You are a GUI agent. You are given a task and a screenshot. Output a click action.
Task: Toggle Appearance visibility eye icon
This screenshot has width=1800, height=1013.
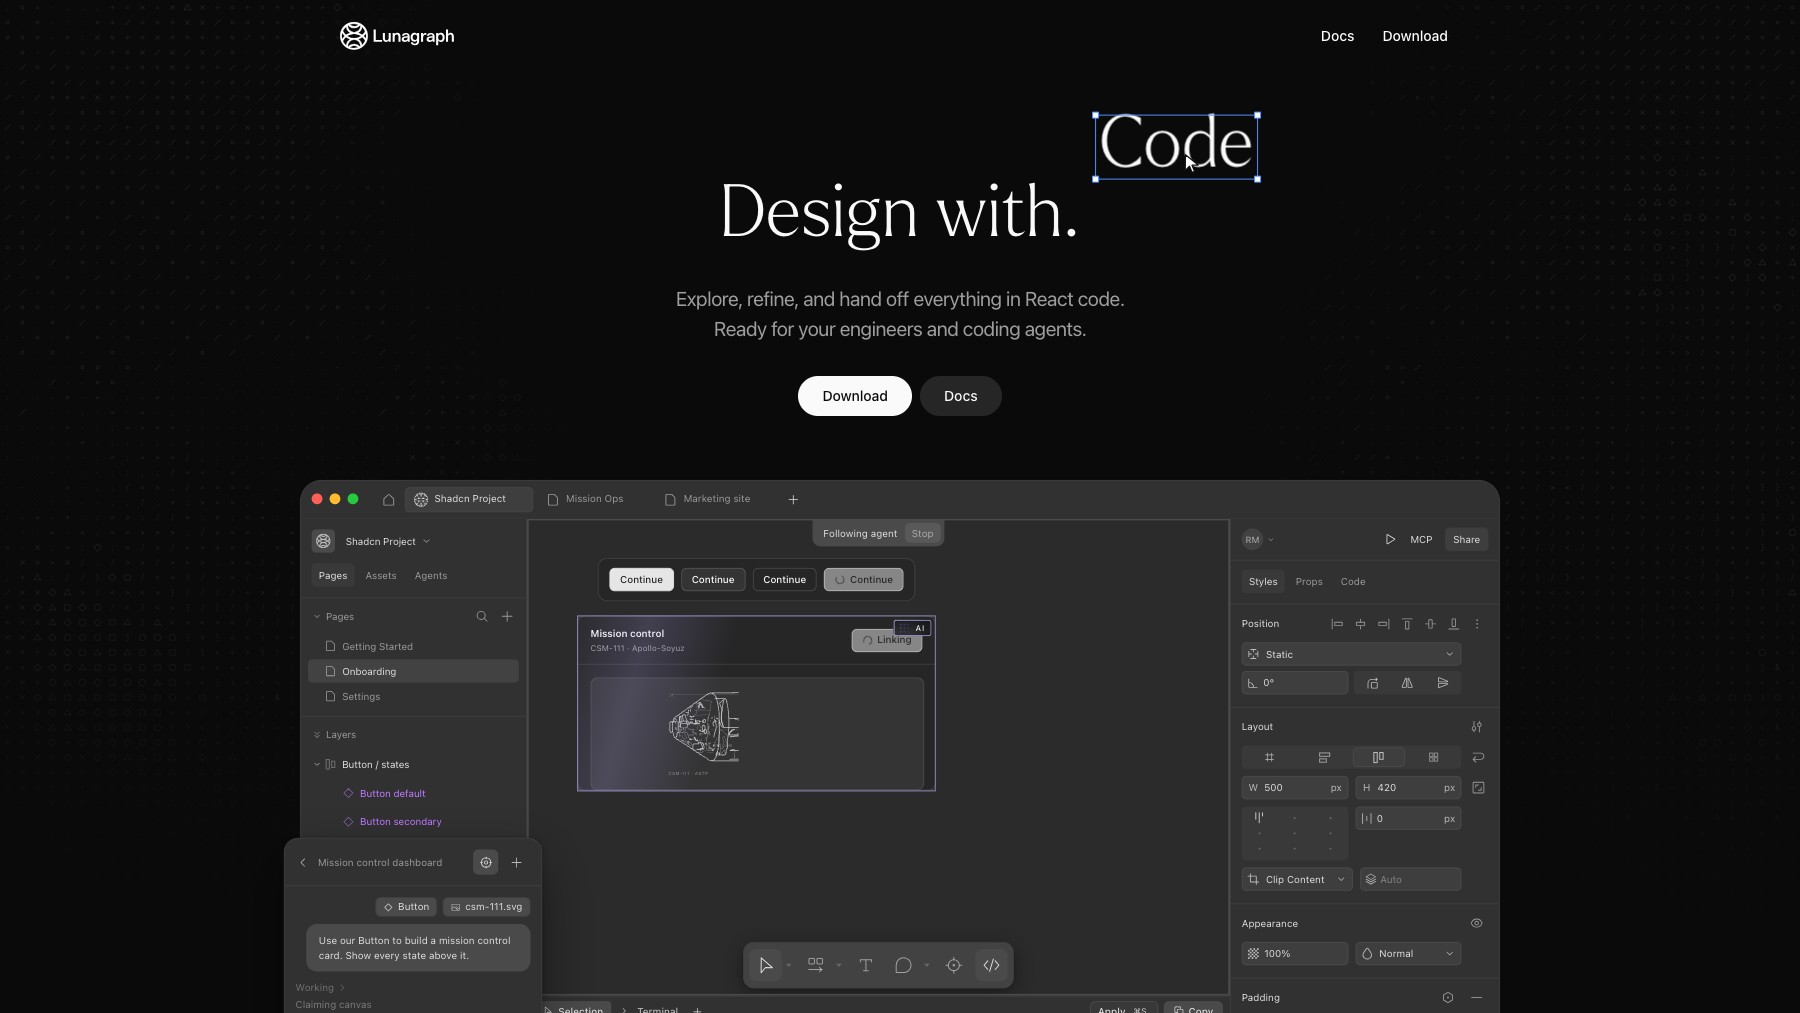coord(1477,923)
